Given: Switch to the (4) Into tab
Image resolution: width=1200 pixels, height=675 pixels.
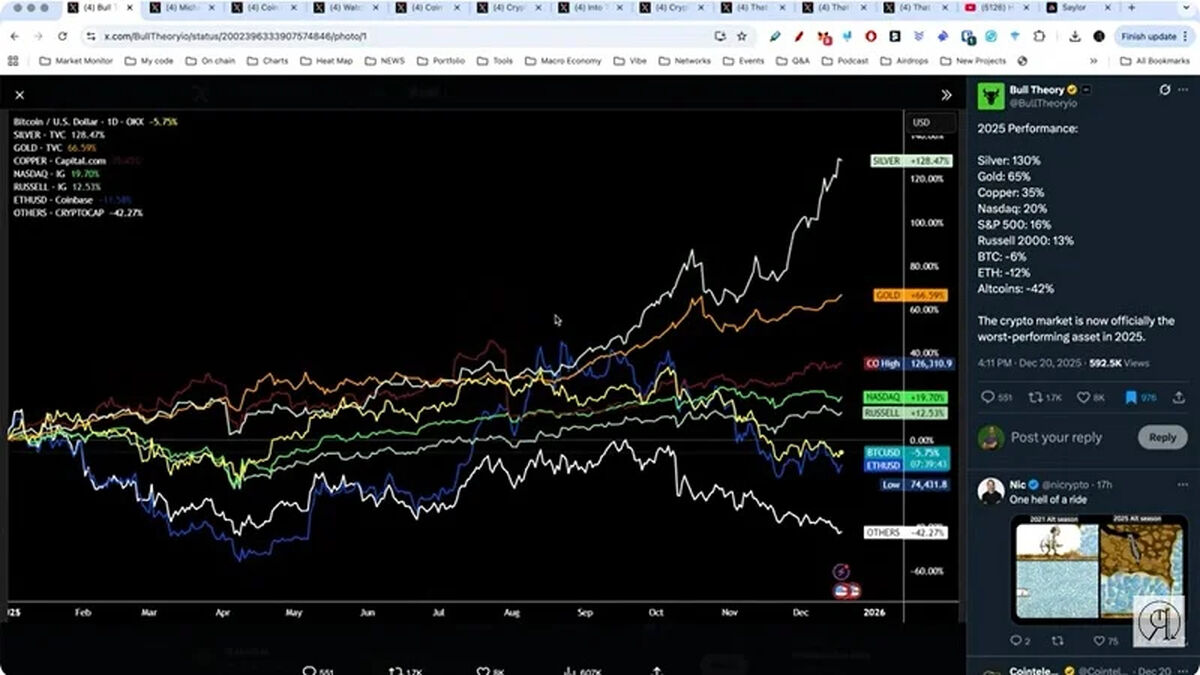Looking at the screenshot, I should [590, 8].
